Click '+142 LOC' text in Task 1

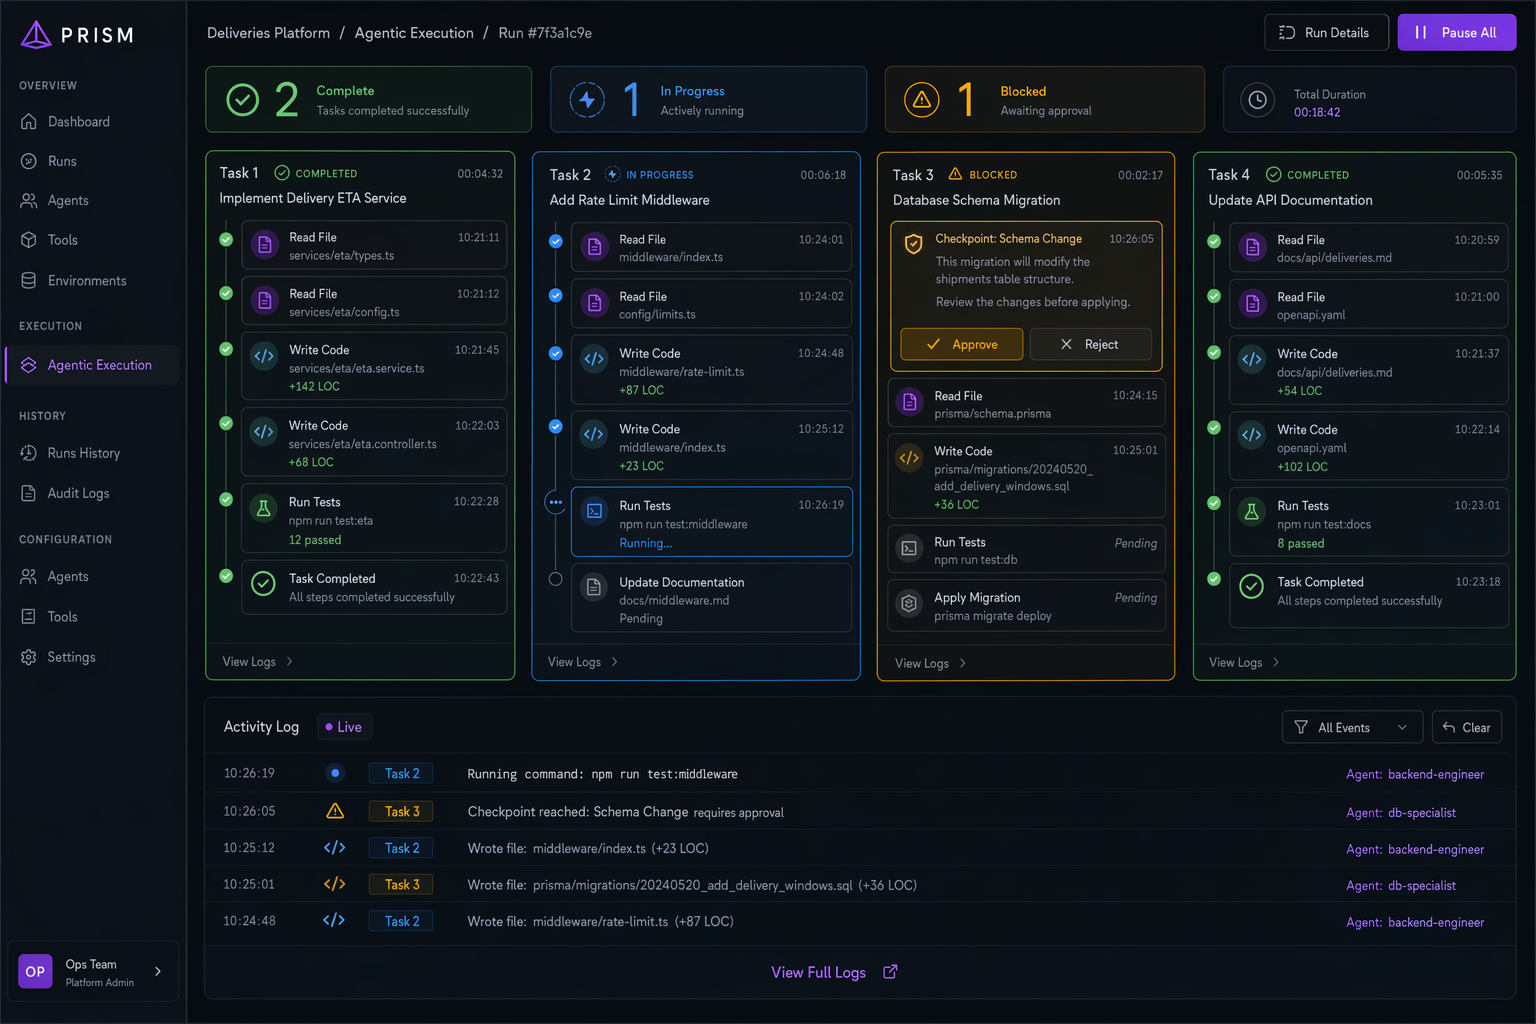click(x=314, y=387)
